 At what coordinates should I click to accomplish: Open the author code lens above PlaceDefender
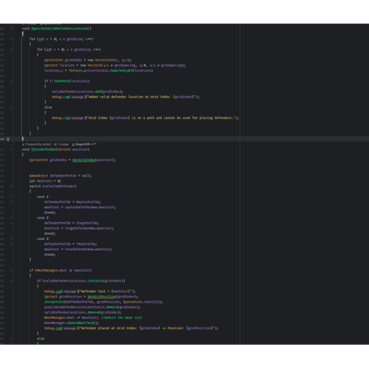pos(84,144)
